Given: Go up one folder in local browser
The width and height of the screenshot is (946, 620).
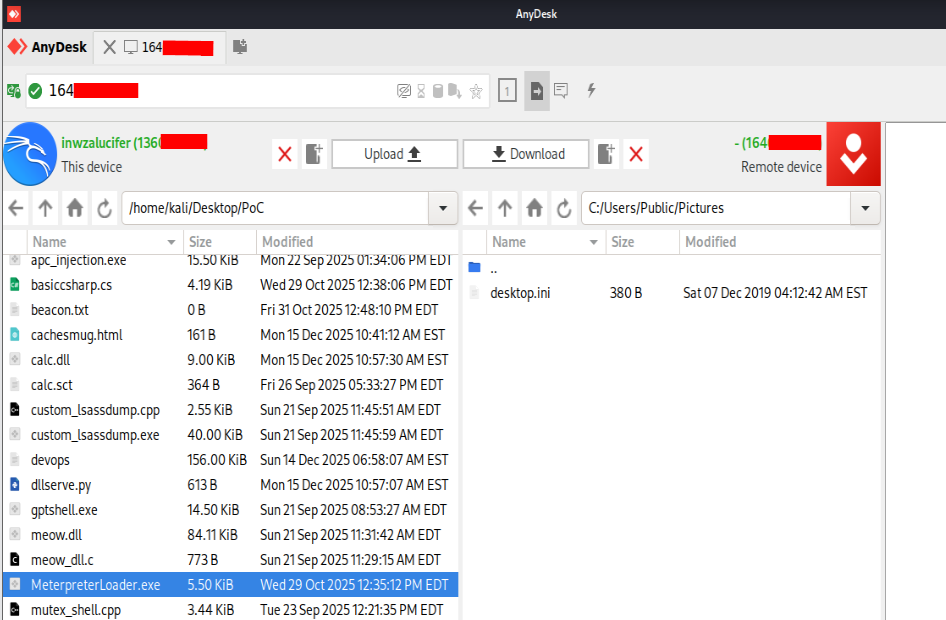Looking at the screenshot, I should 45,209.
